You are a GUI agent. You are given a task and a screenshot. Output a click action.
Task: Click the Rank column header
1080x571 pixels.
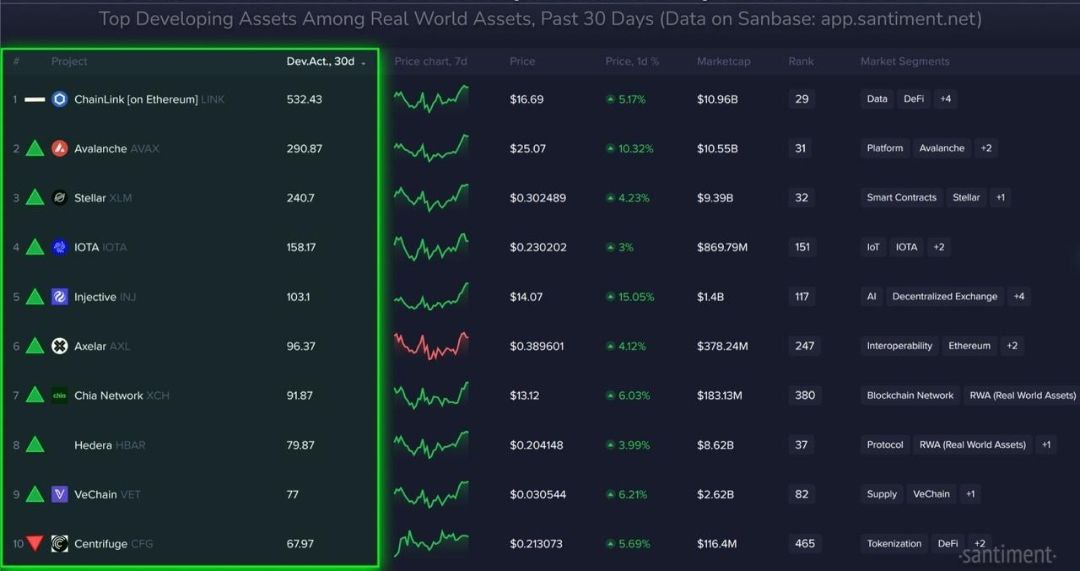[x=801, y=61]
